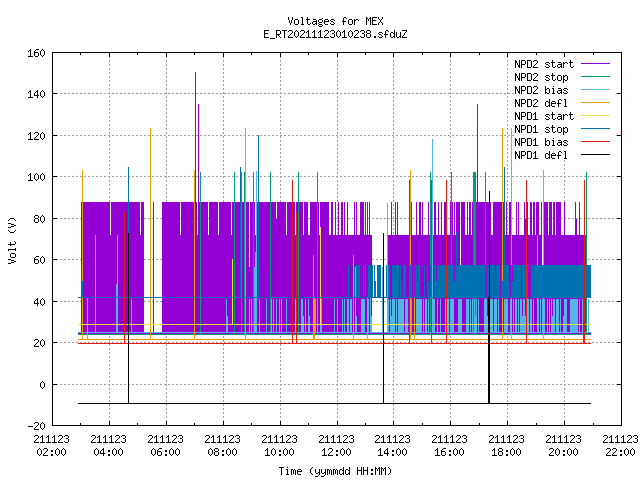Click the file name E_RT20211123010238.sfduZ subtitle
Image resolution: width=640 pixels, height=480 pixels.
[x=336, y=34]
